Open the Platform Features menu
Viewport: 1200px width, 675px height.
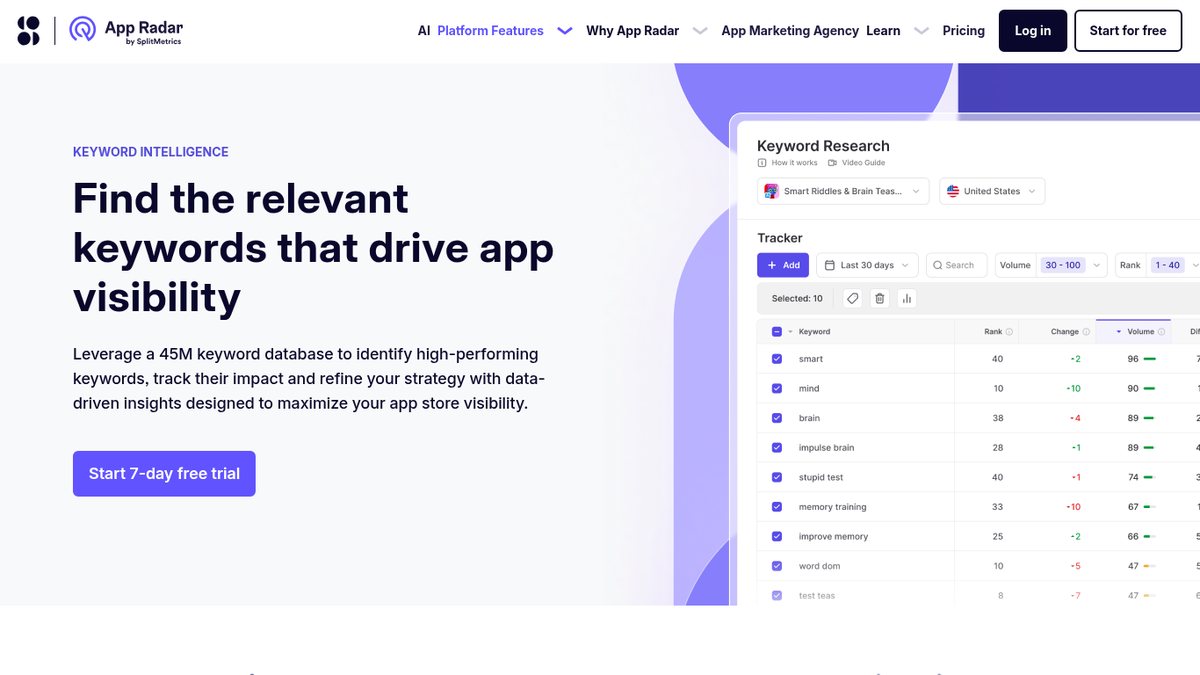[490, 31]
